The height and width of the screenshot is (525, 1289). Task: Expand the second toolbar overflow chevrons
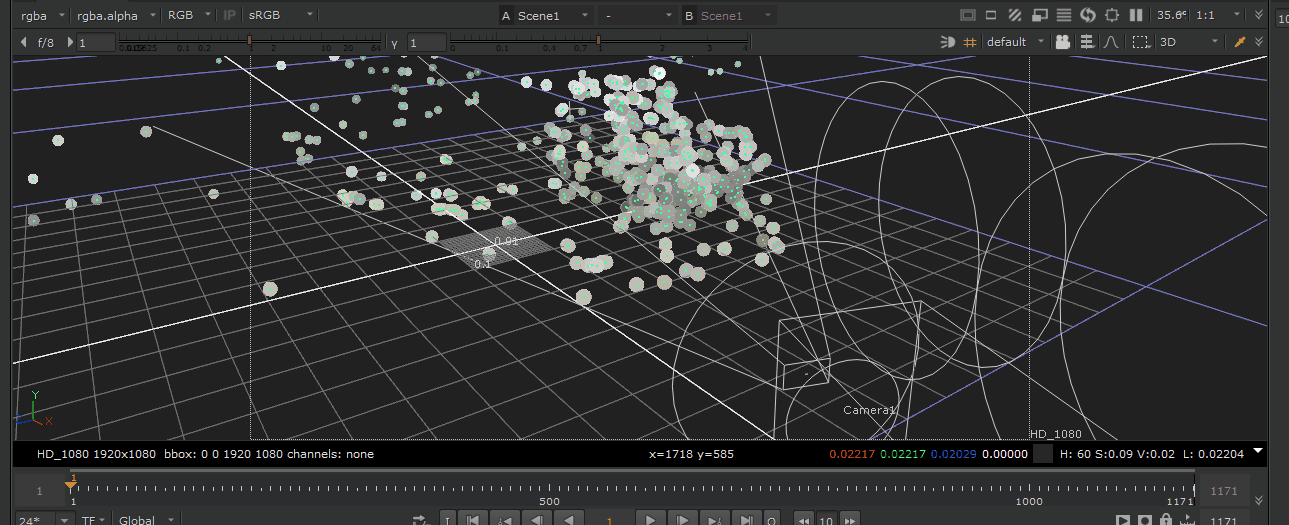click(x=1259, y=42)
